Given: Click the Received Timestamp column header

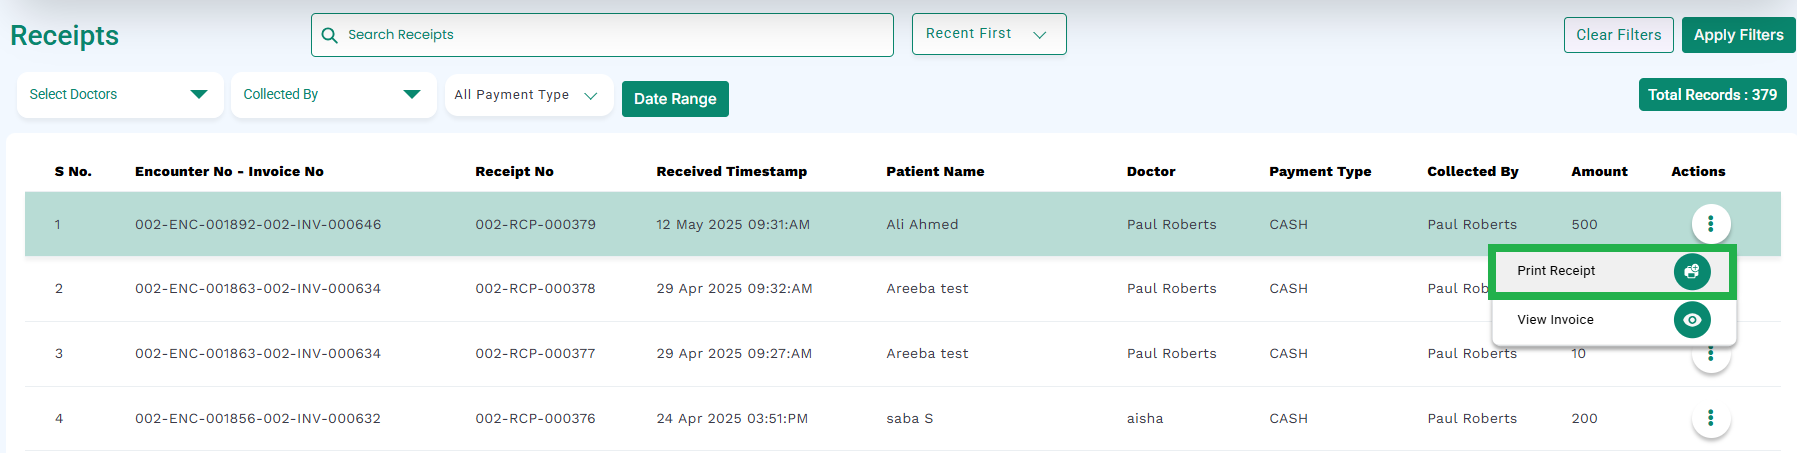Looking at the screenshot, I should [731, 171].
